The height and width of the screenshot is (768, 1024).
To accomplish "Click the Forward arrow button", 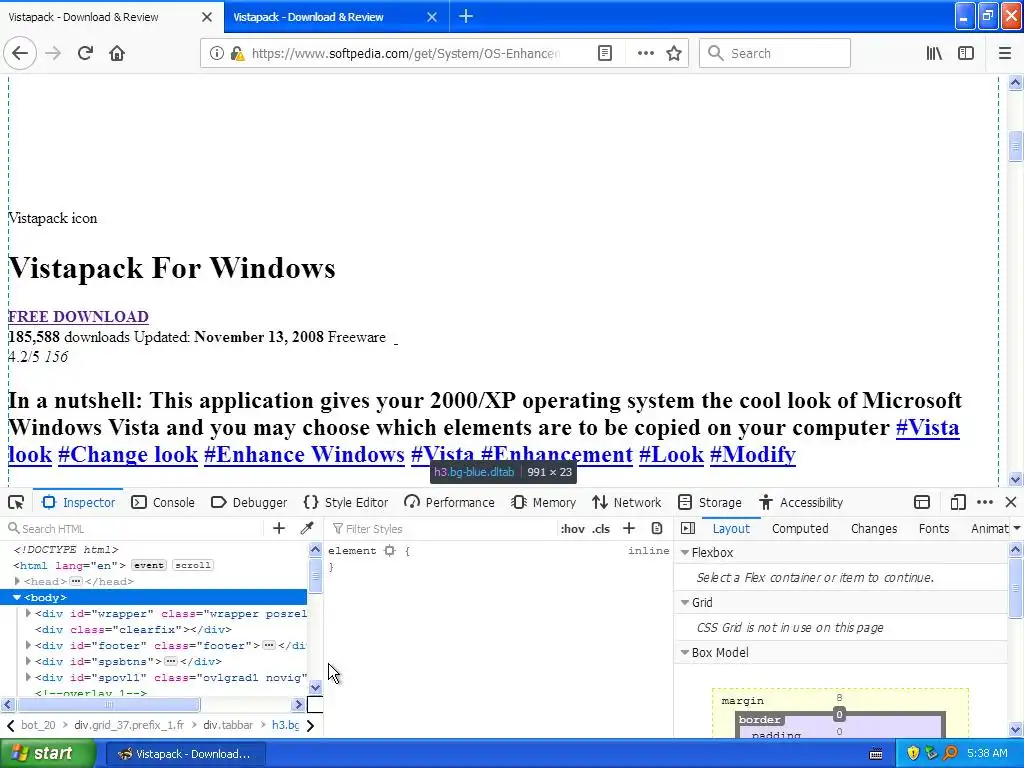I will pos(53,53).
